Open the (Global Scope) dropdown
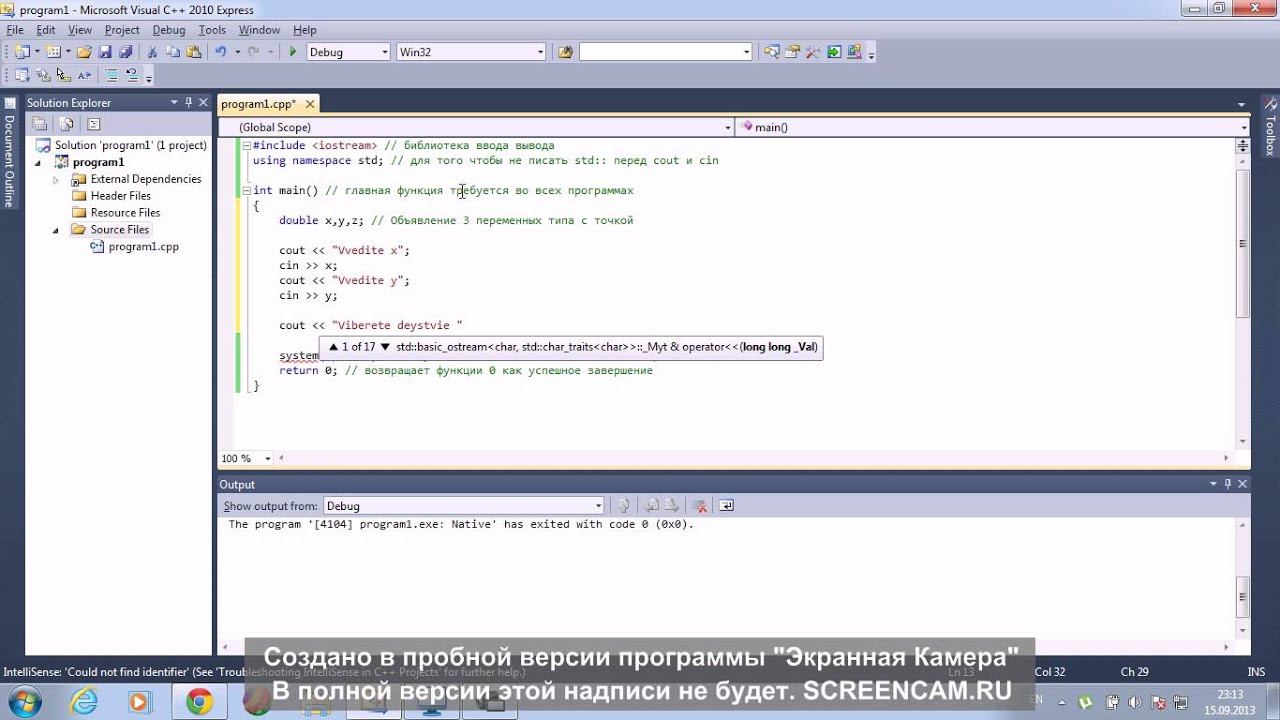The height and width of the screenshot is (720, 1280). click(727, 128)
